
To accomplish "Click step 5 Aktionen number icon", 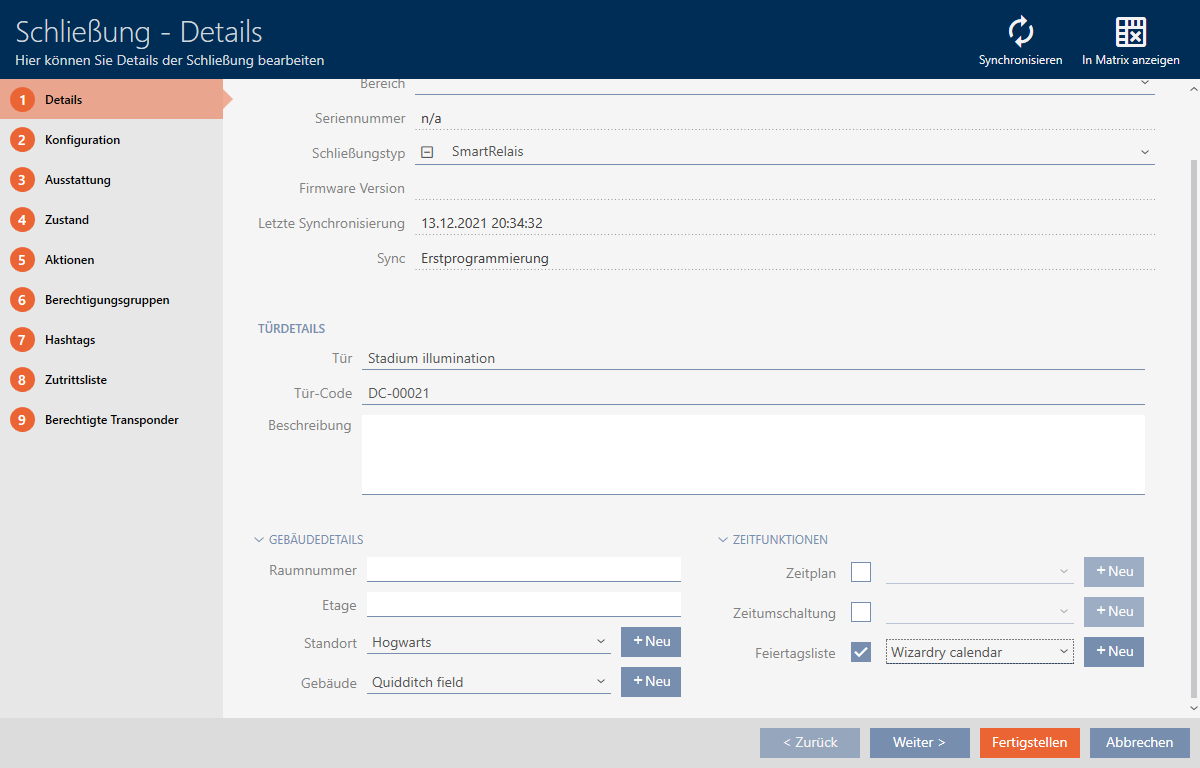I will click(x=22, y=260).
